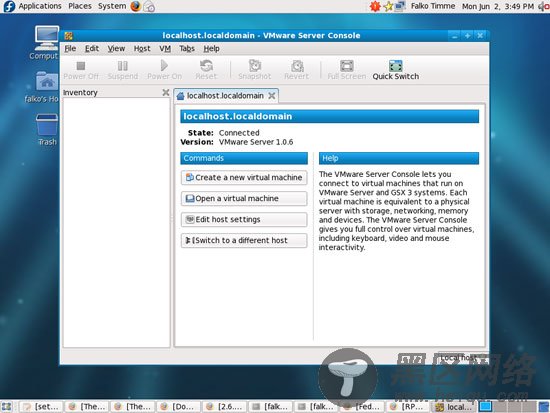Switch to the [set... taskbar window
This screenshot has width=550, height=413.
coord(41,407)
